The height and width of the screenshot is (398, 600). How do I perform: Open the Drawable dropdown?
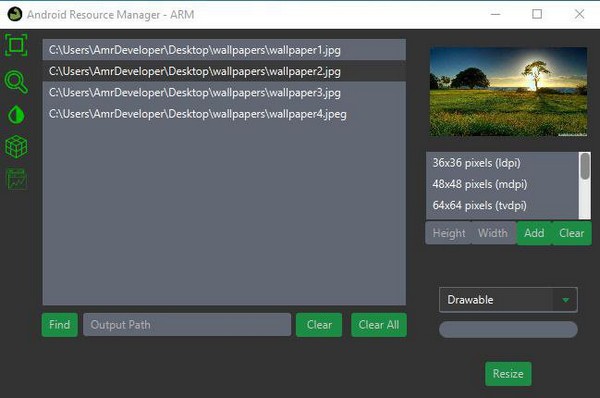(508, 300)
